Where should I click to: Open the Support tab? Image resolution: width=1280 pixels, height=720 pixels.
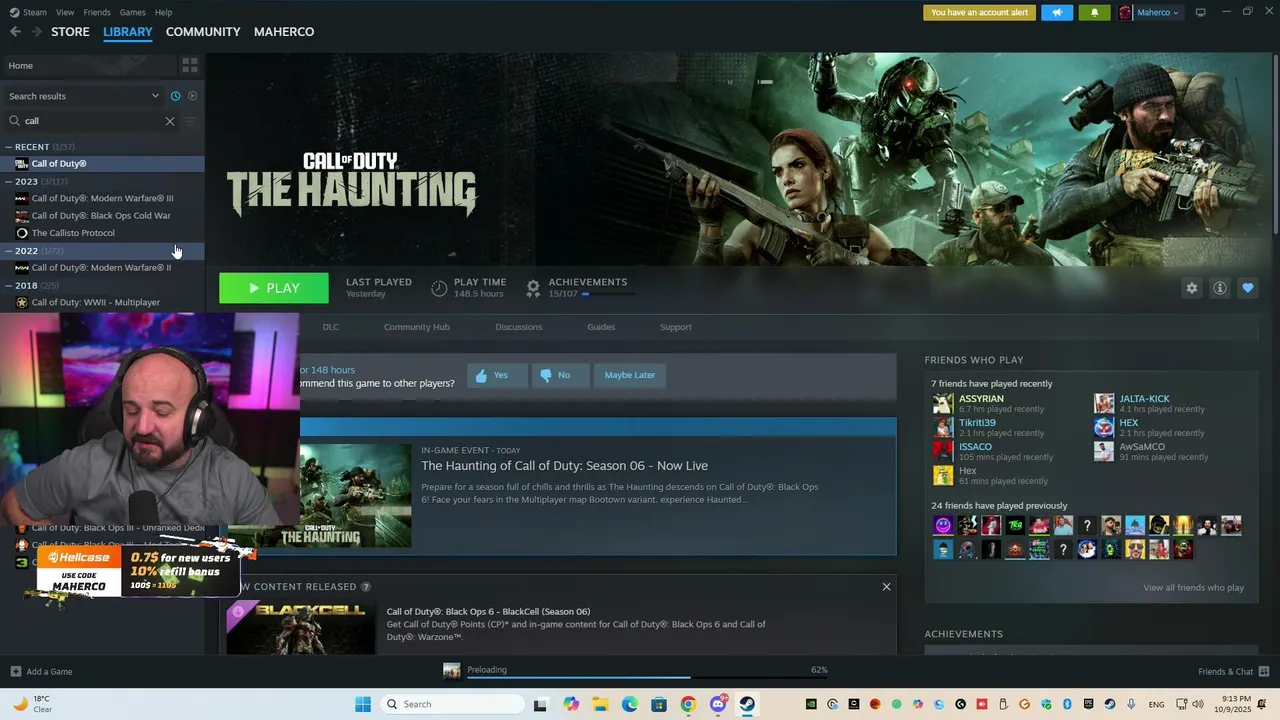click(x=676, y=327)
